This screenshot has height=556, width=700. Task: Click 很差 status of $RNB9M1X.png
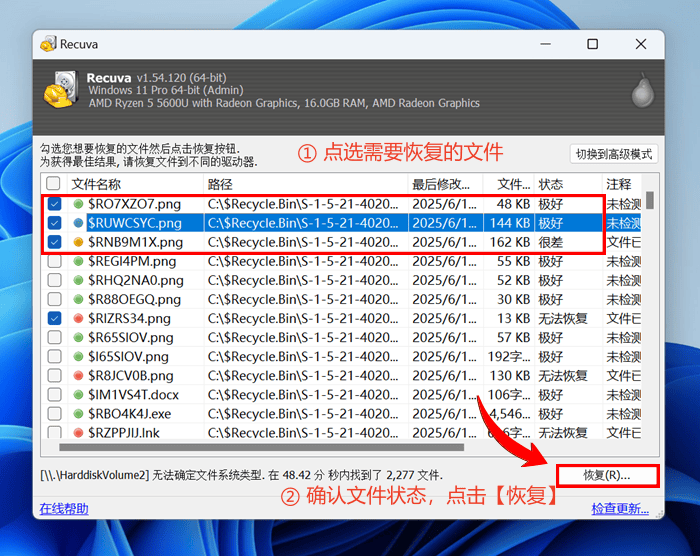pyautogui.click(x=550, y=242)
